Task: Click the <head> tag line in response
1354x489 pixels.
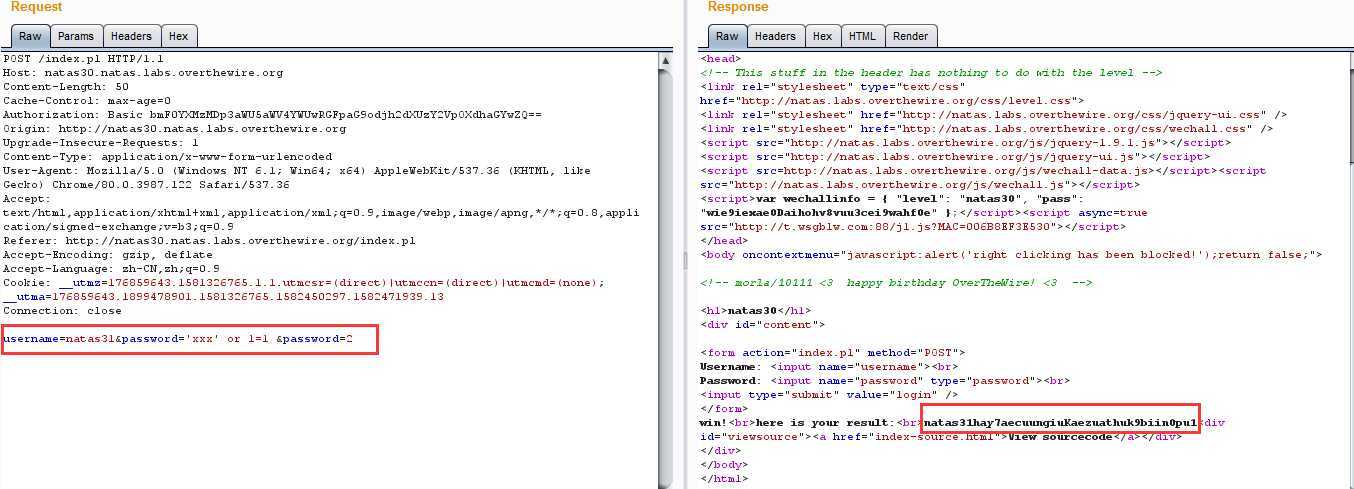Action: pos(720,59)
